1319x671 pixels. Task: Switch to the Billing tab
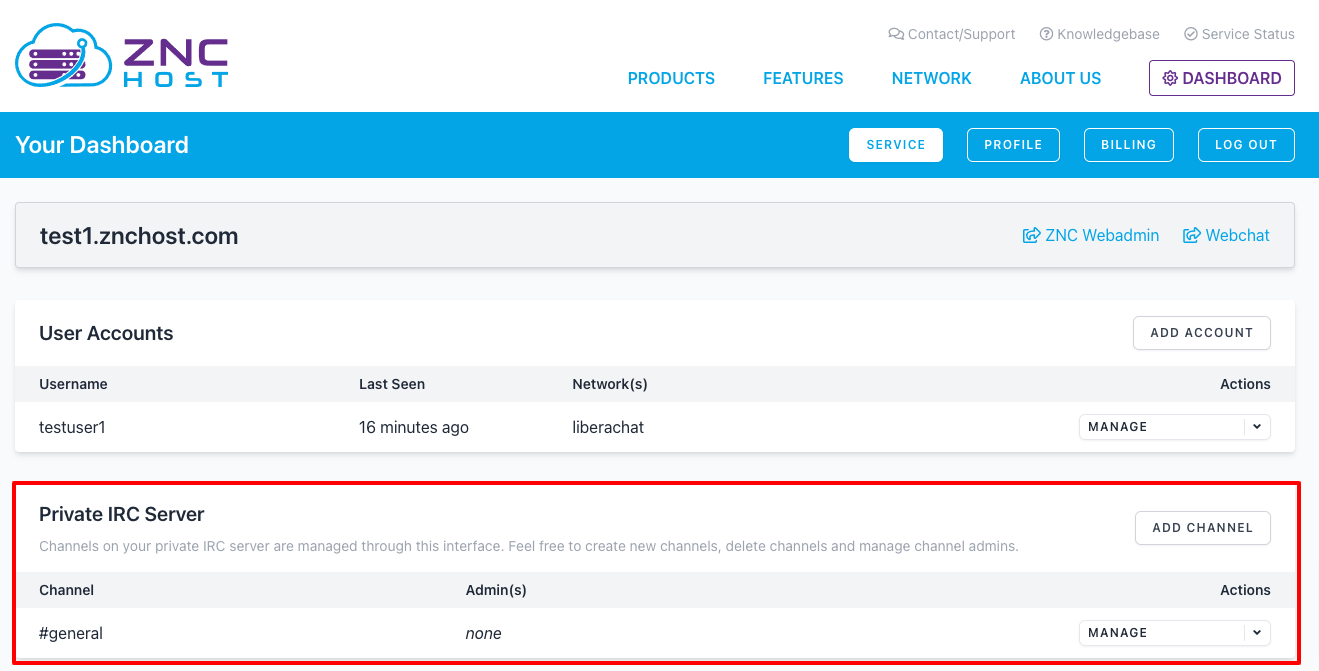click(x=1128, y=145)
